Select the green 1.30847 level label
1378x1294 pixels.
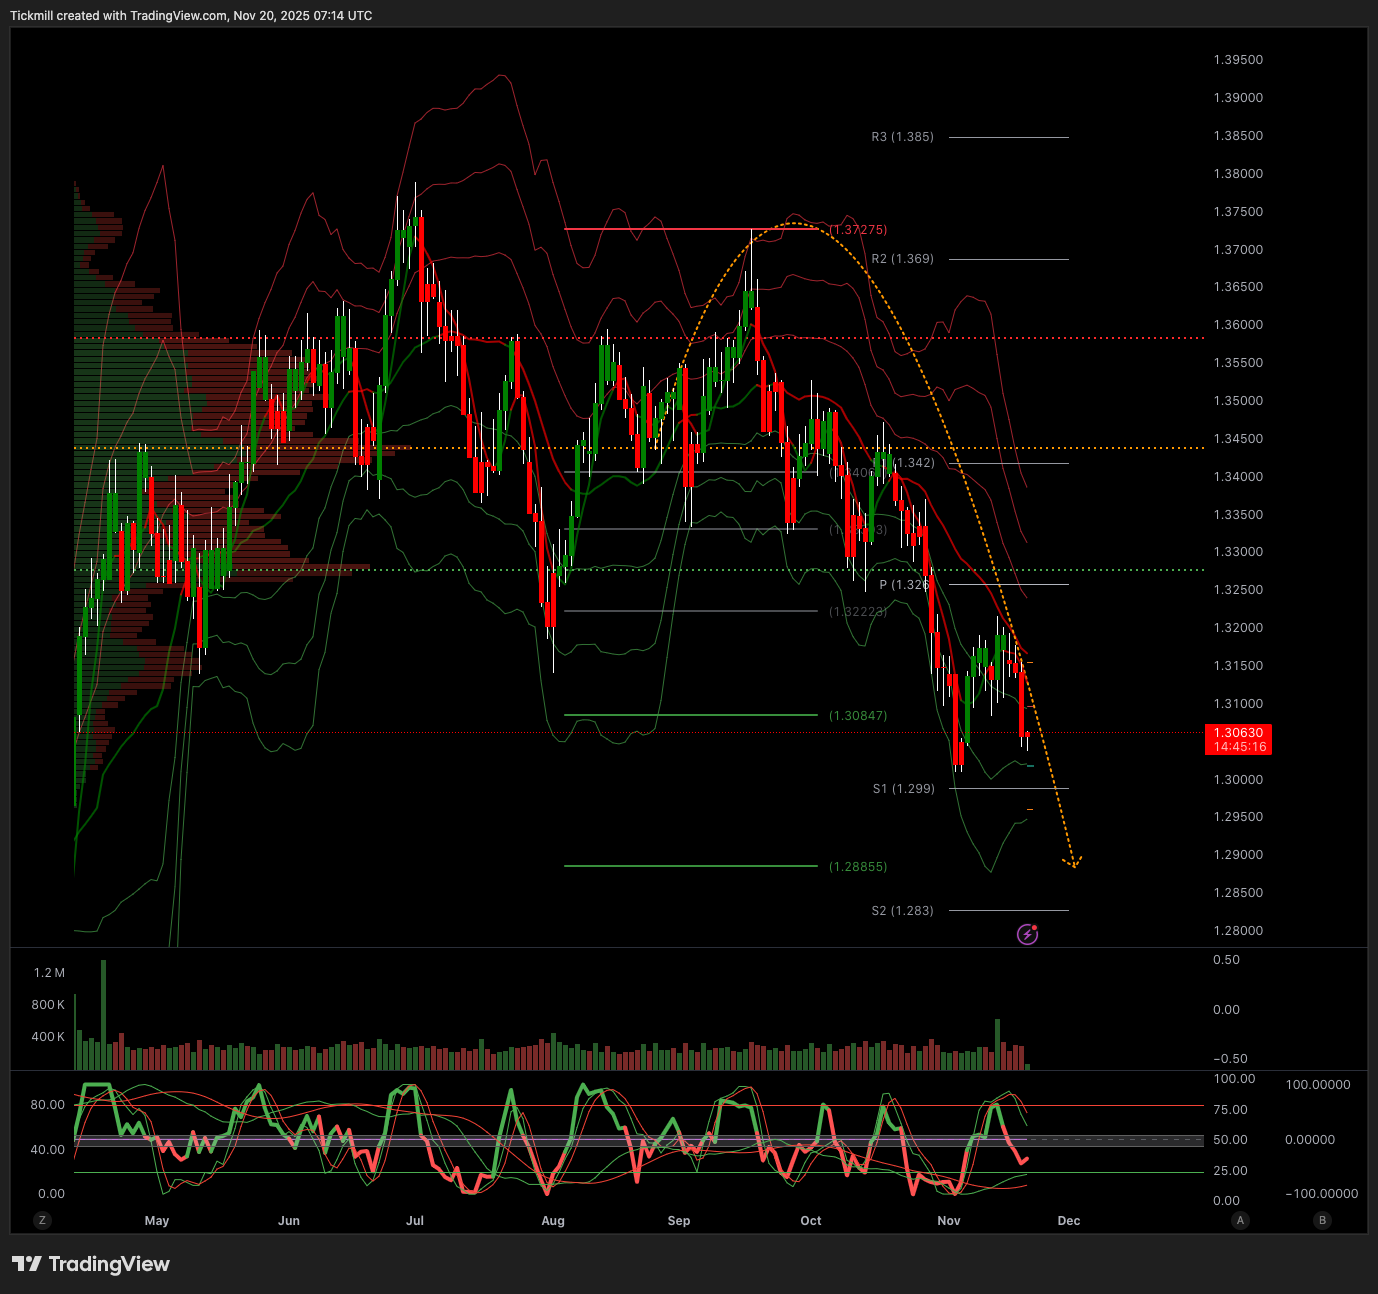click(x=858, y=716)
